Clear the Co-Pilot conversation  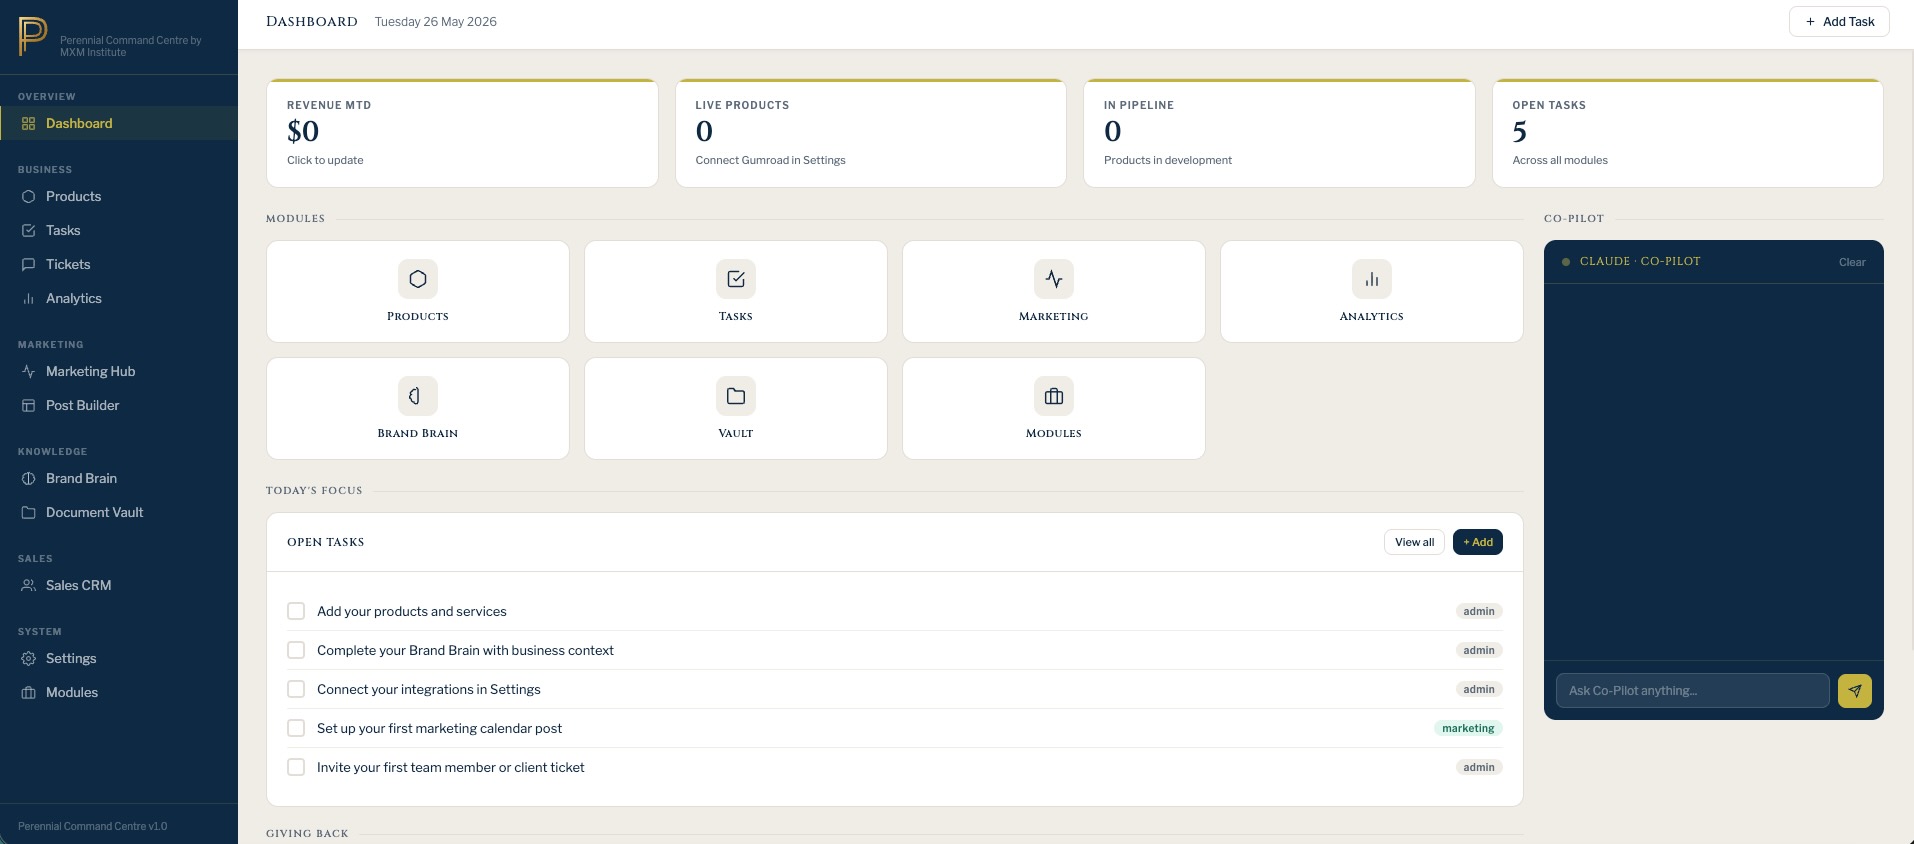click(x=1852, y=262)
